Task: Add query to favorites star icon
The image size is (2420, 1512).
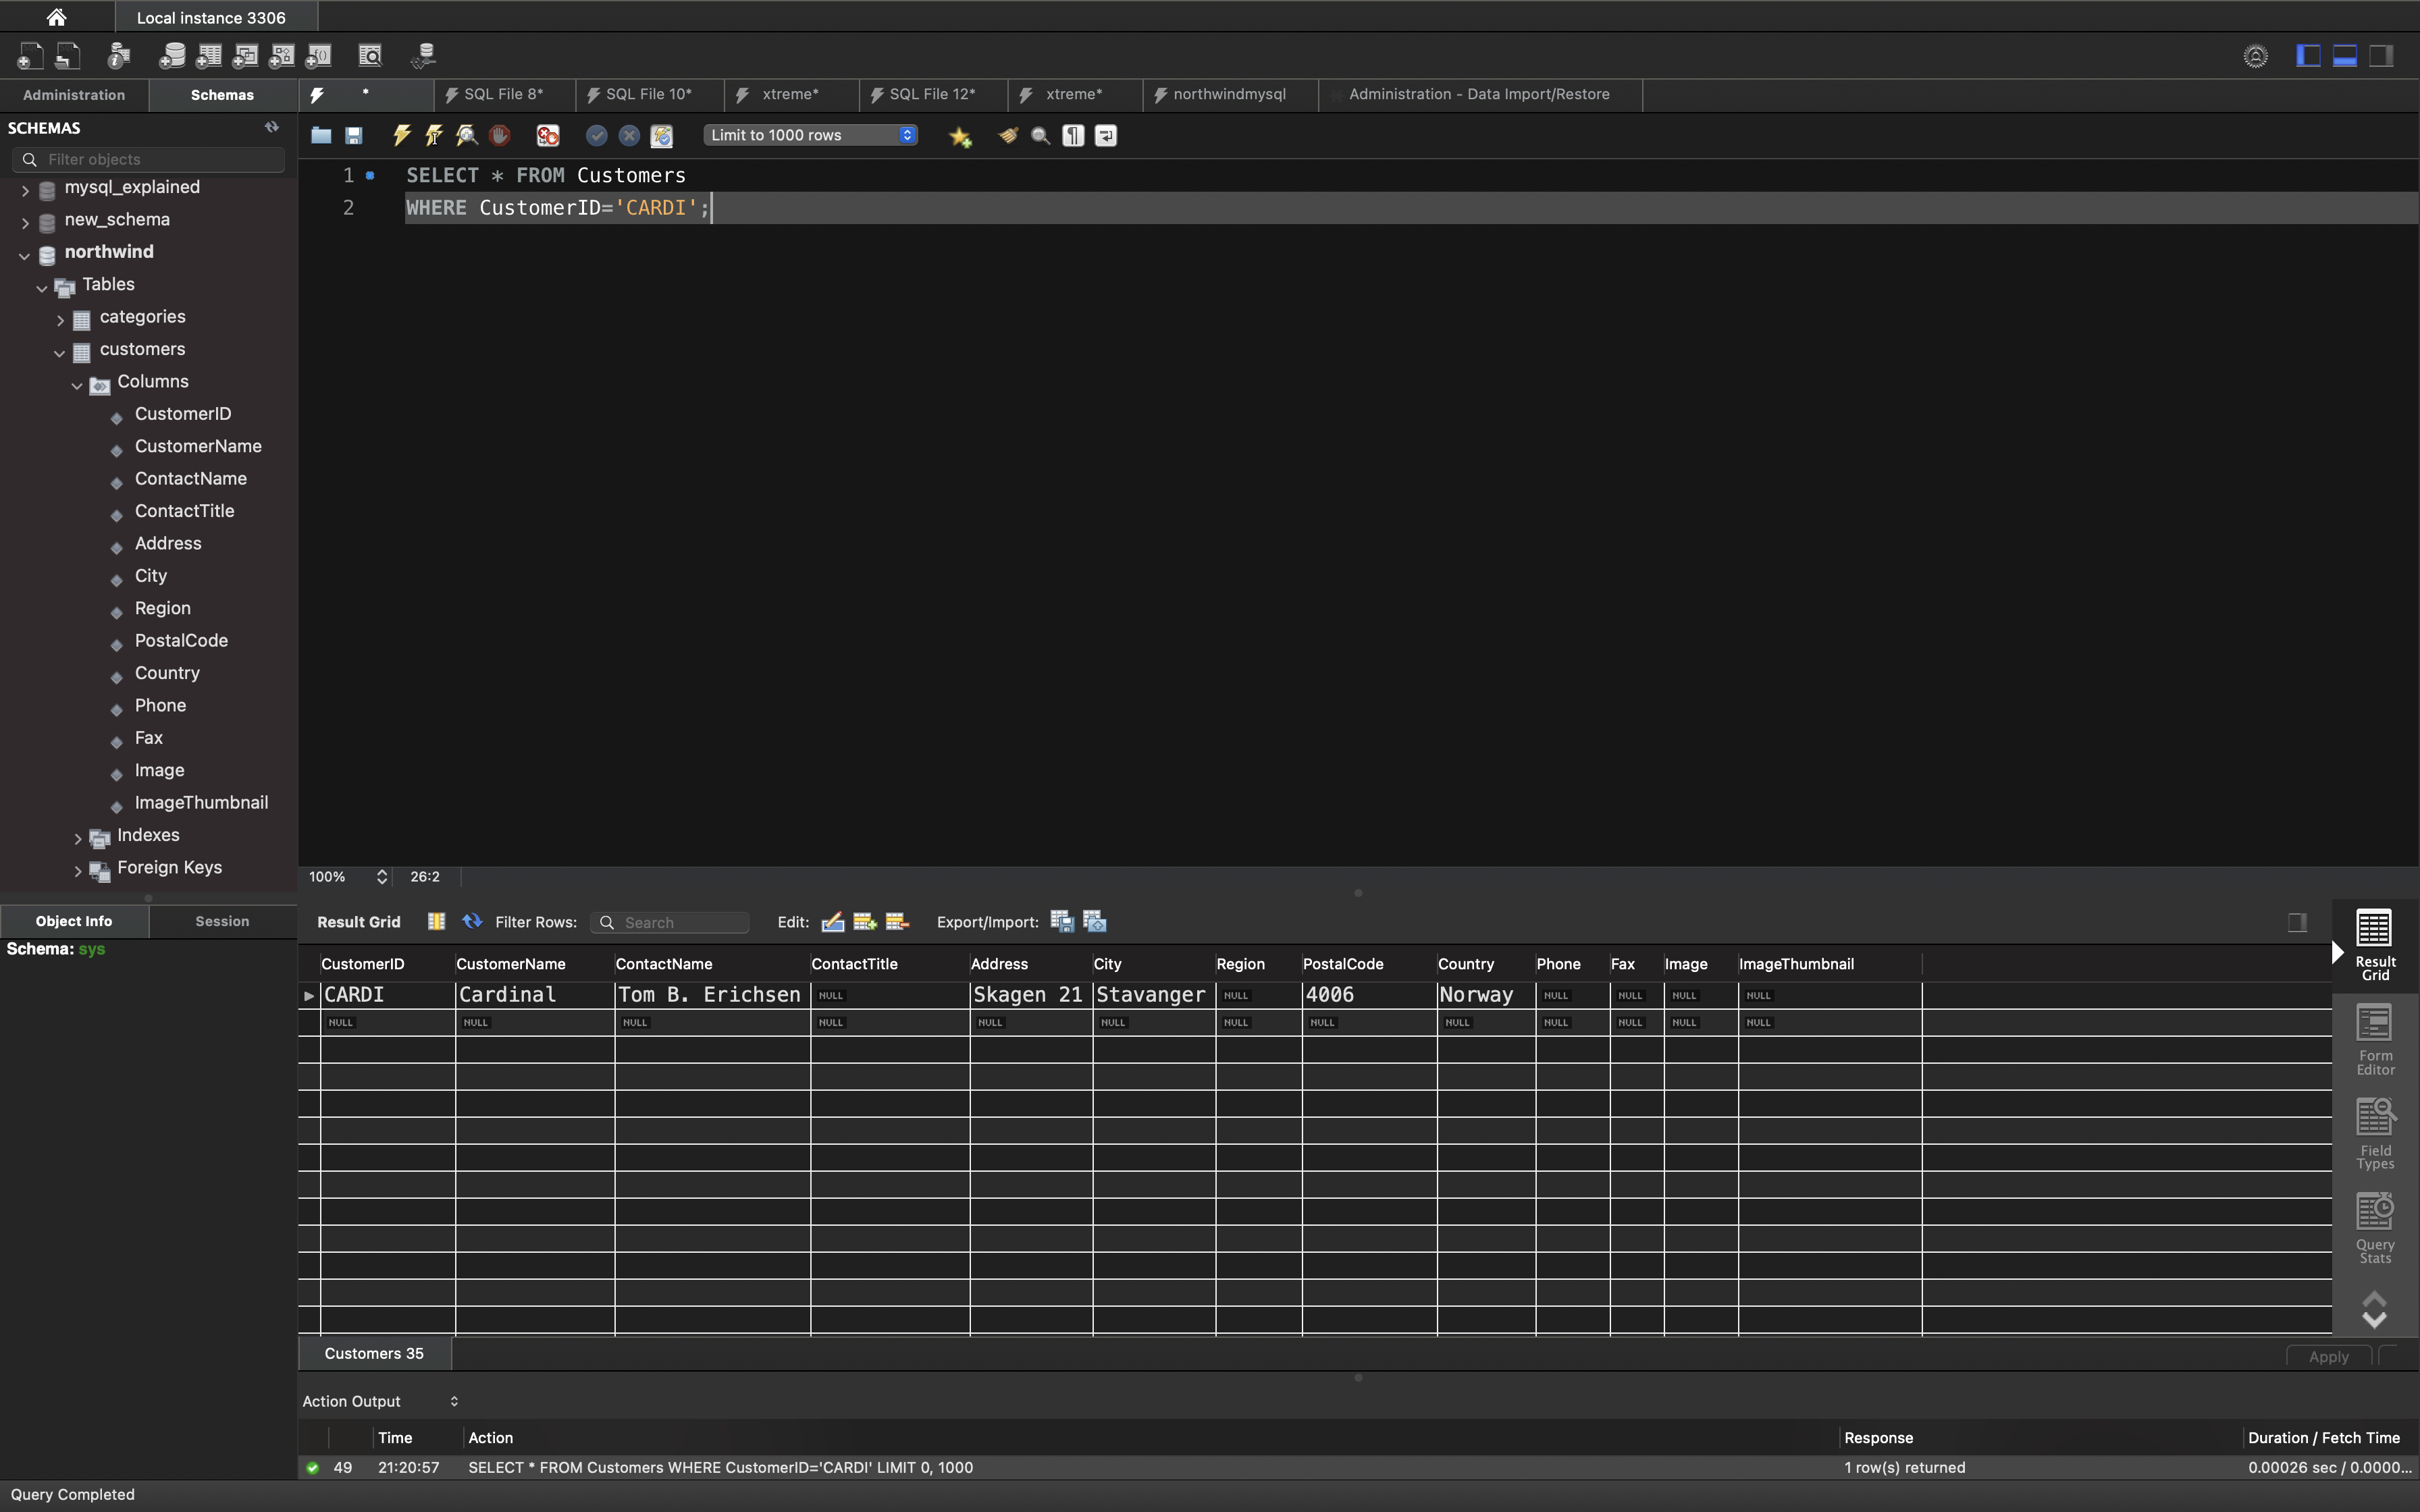Action: (960, 136)
